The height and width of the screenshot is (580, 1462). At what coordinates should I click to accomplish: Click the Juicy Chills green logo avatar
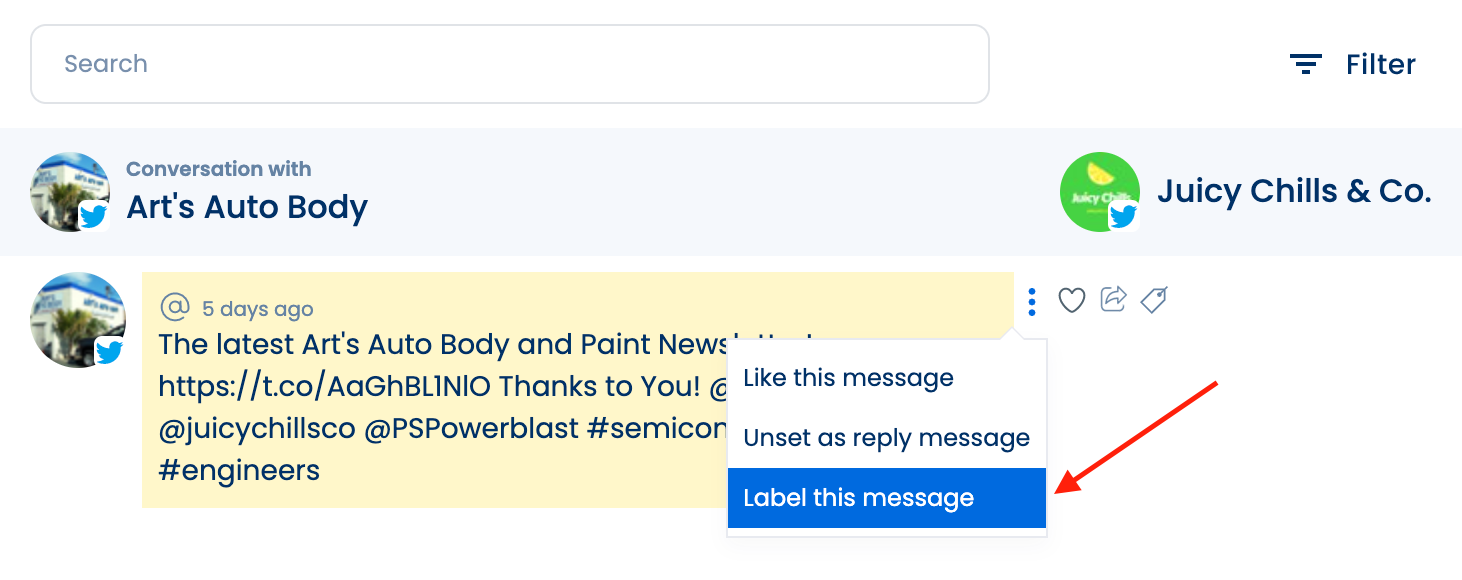pyautogui.click(x=1100, y=192)
